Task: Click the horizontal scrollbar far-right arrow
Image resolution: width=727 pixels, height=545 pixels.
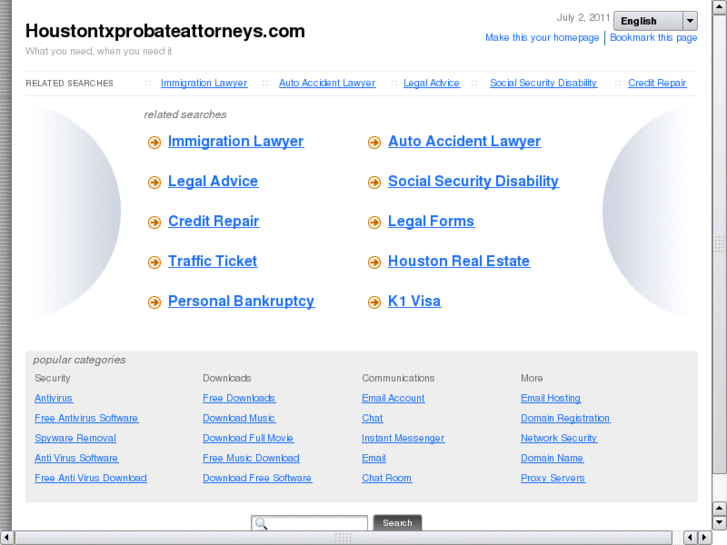Action: (704, 537)
